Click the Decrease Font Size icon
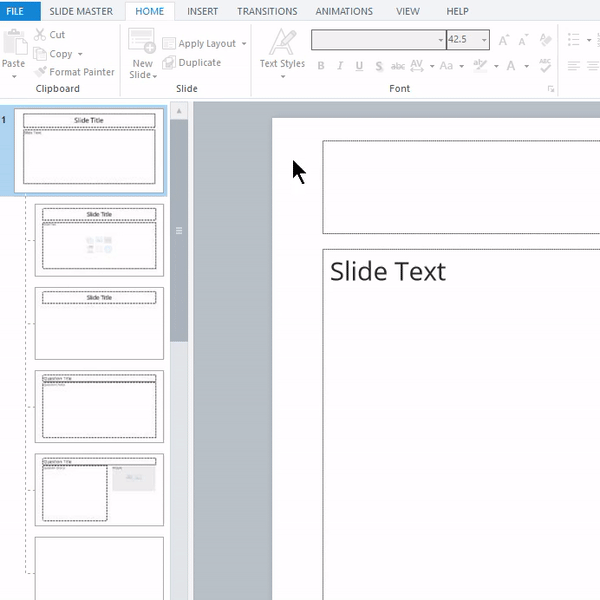Viewport: 600px width, 600px height. [523, 40]
